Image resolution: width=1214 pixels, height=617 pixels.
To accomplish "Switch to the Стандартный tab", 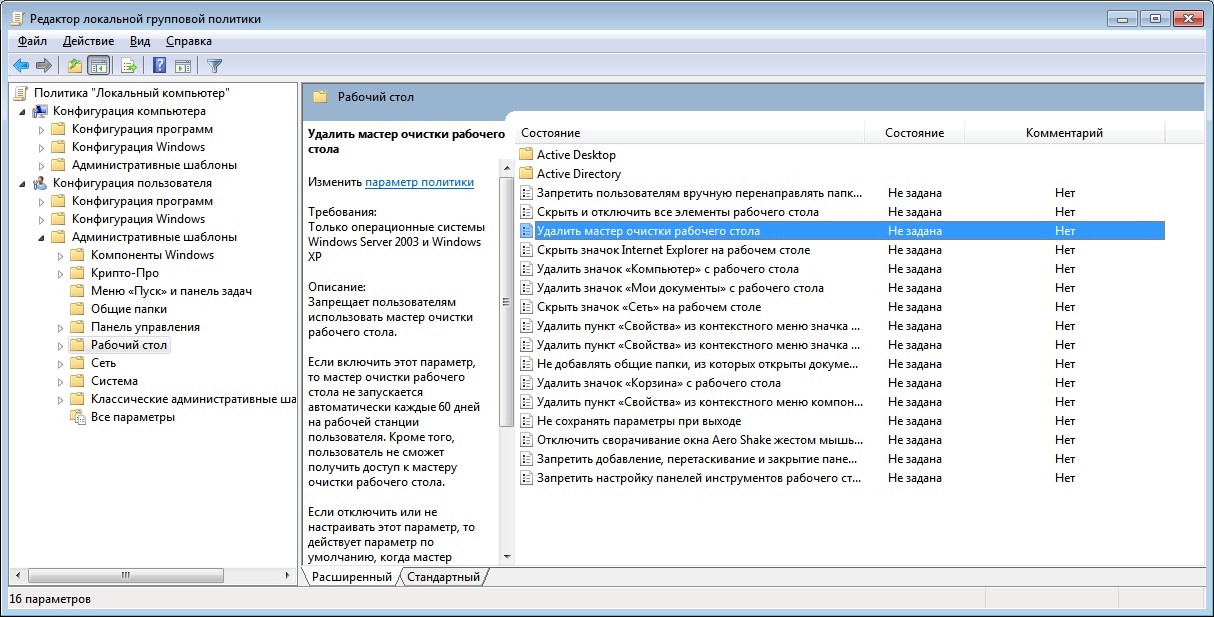I will click(x=443, y=577).
